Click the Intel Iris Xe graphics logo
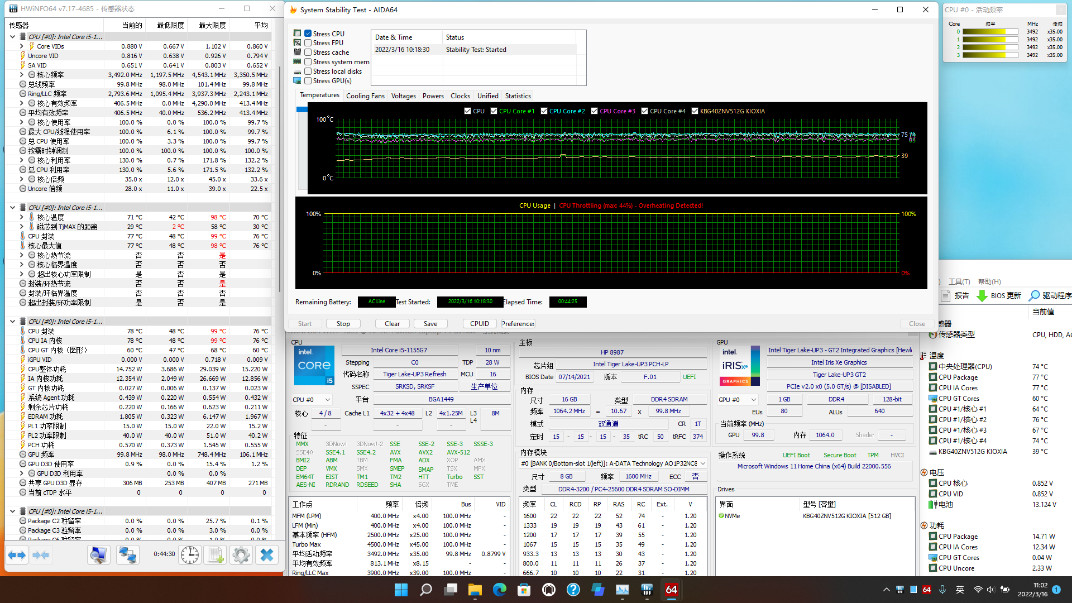Image resolution: width=1072 pixels, height=603 pixels. tap(740, 366)
